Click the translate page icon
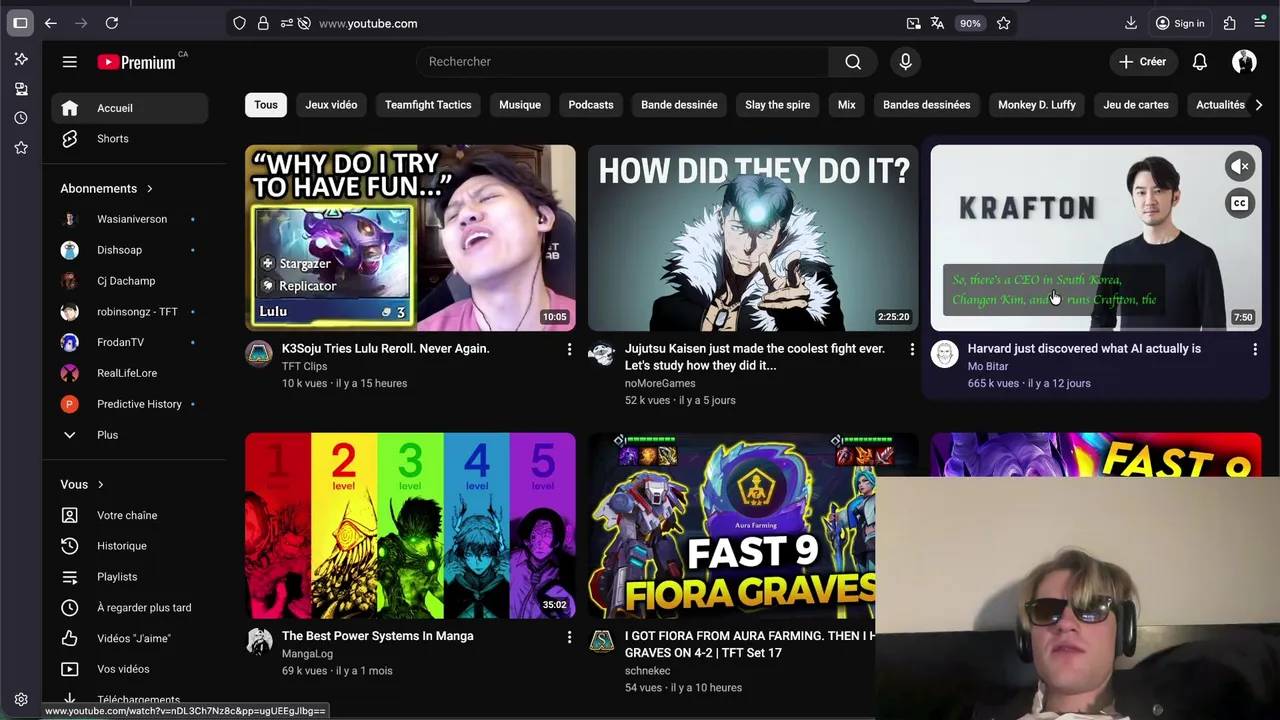The width and height of the screenshot is (1280, 720). 937,23
